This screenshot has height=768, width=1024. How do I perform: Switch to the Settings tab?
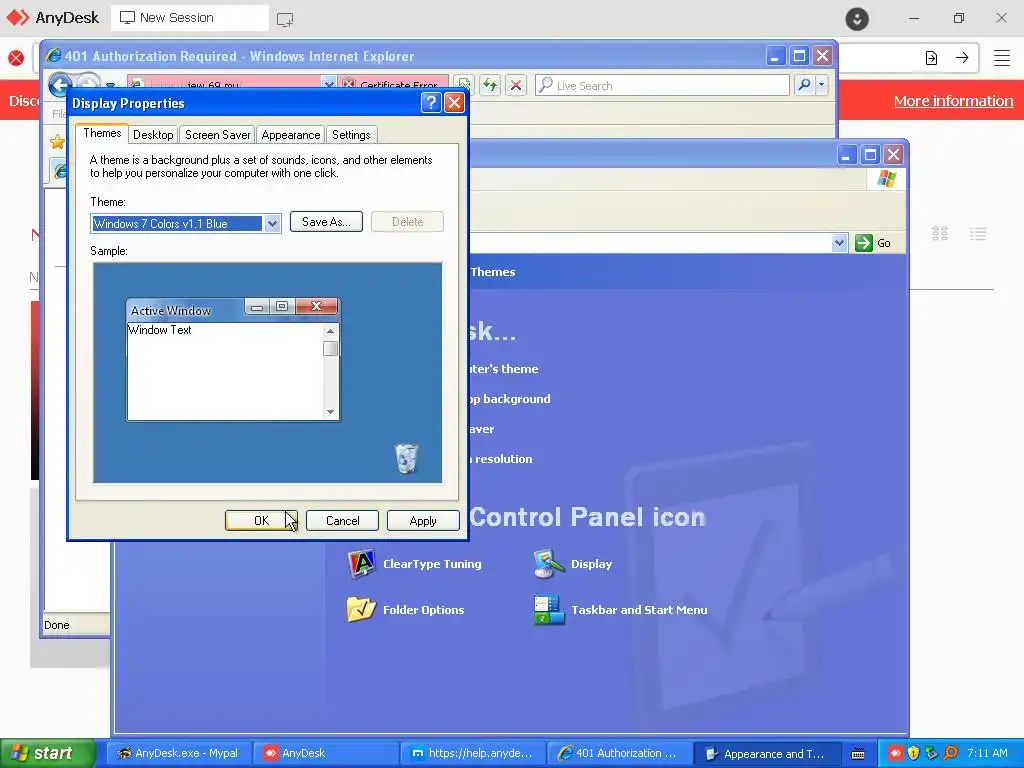click(351, 135)
